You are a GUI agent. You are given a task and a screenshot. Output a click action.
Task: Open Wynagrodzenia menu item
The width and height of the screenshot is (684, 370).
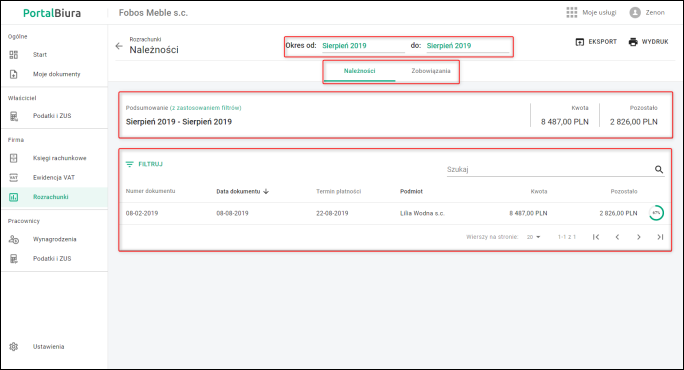pyautogui.click(x=55, y=239)
